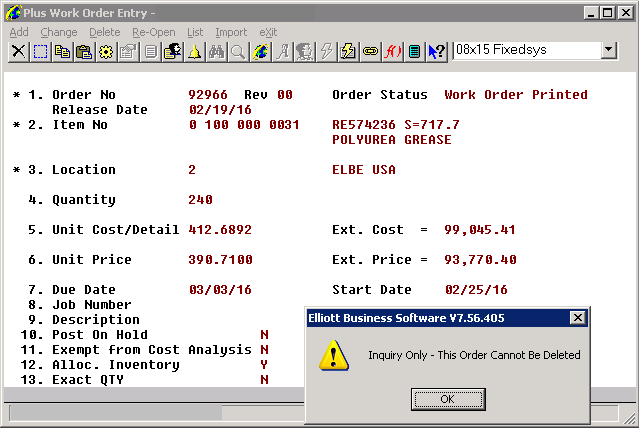Open the Import menu
This screenshot has width=639, height=428.
(231, 32)
